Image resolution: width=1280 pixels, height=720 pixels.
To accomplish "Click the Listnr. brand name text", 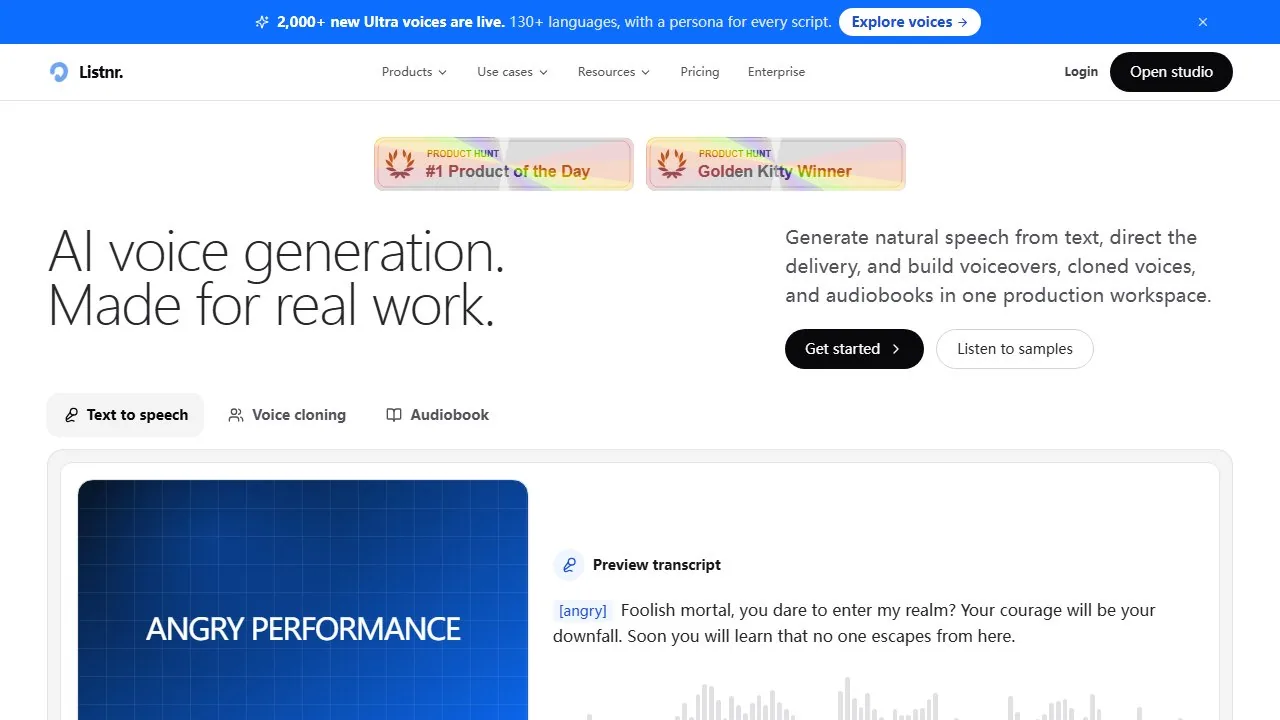I will [101, 72].
